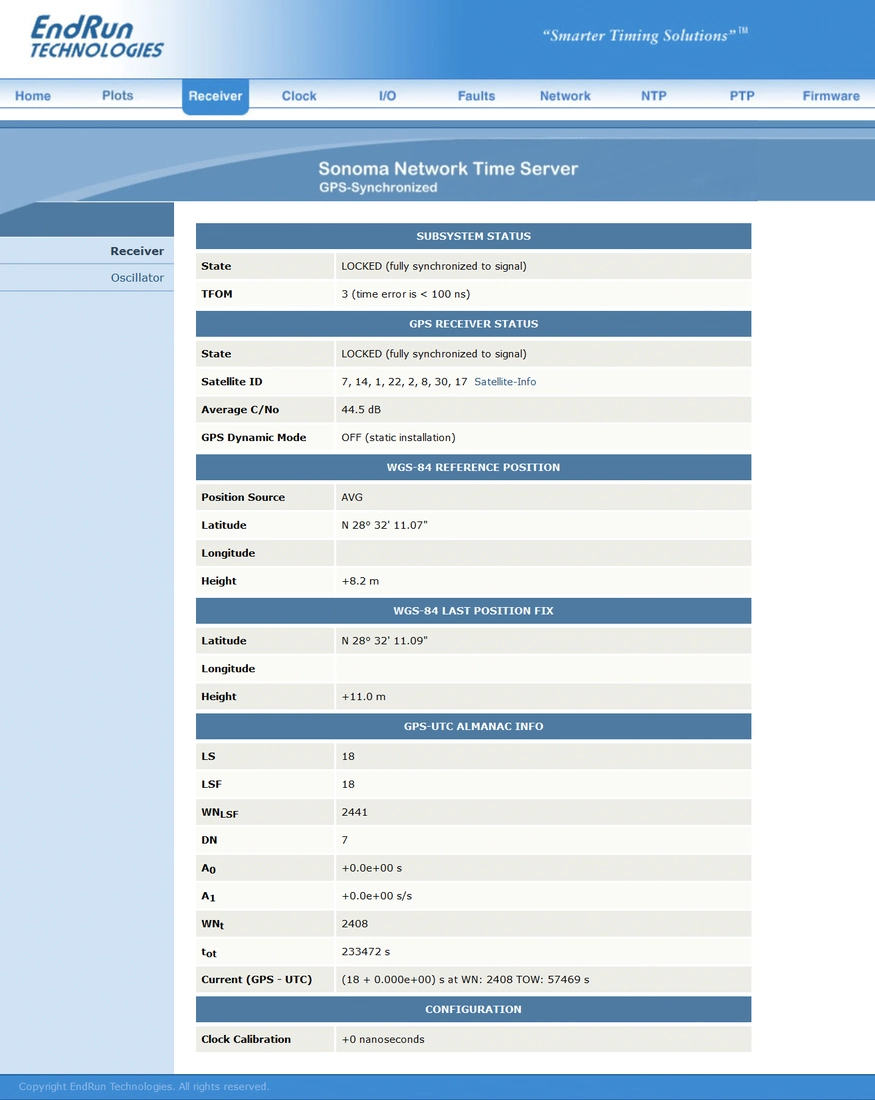The width and height of the screenshot is (875, 1100).
Task: Switch to the NTP tab
Action: click(653, 96)
